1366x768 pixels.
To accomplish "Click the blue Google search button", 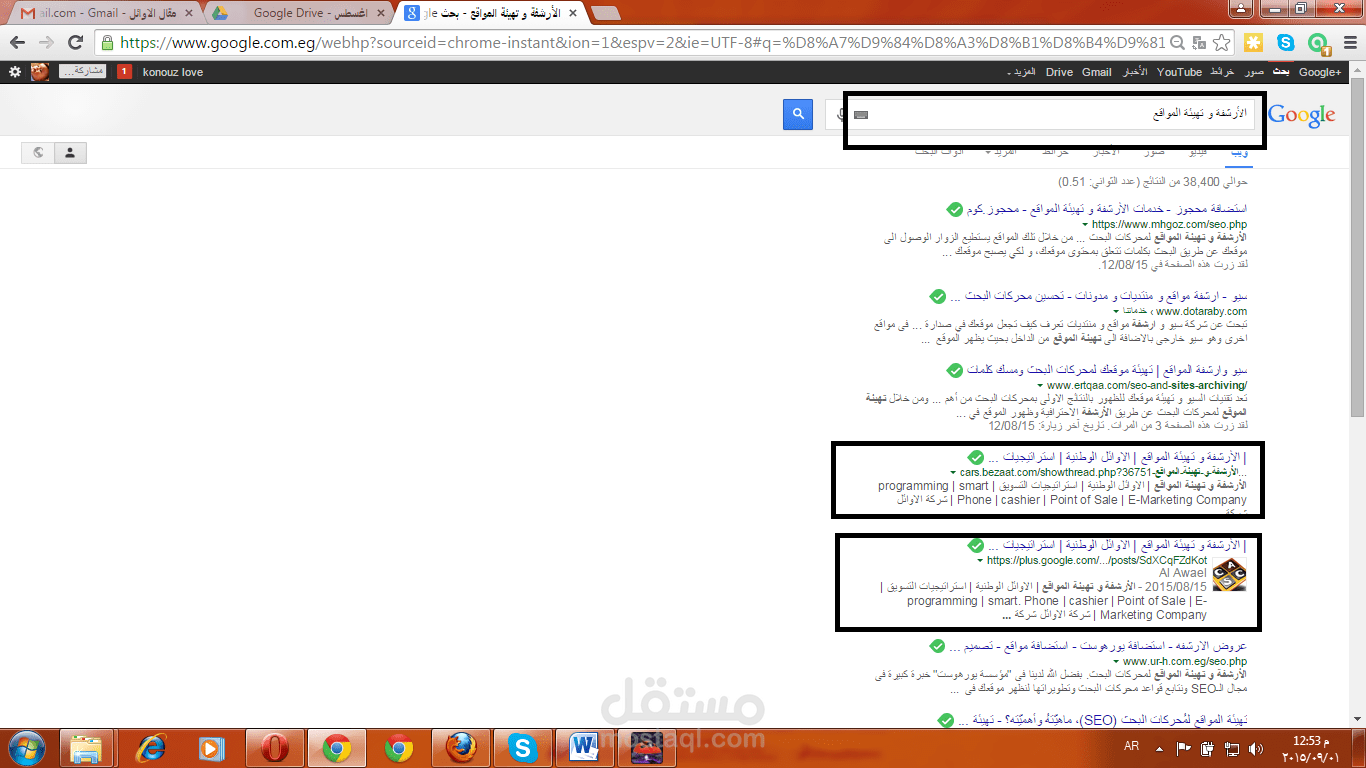I will click(x=798, y=115).
